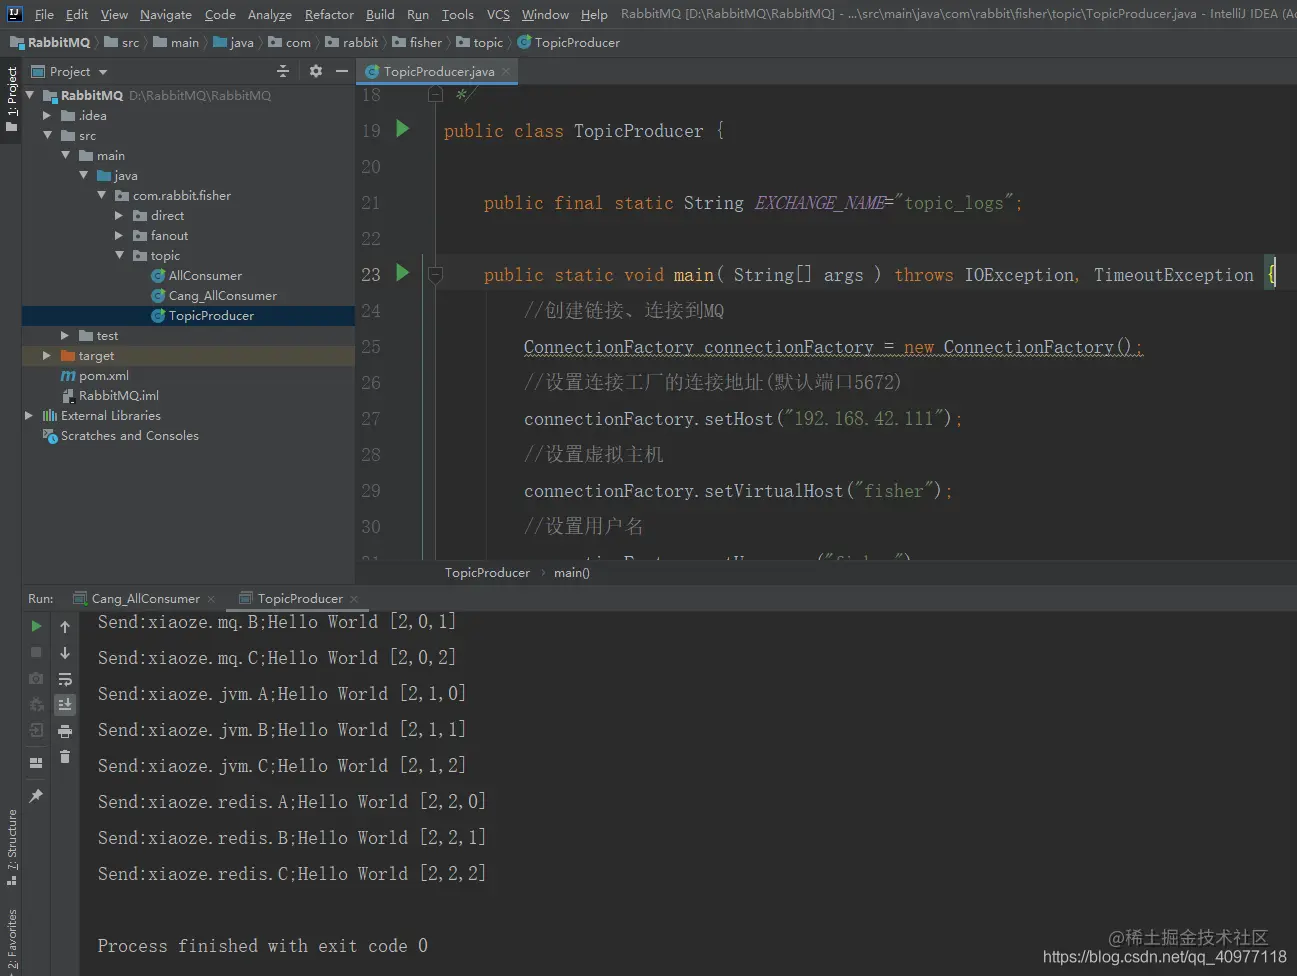Open the Navigate menu

click(166, 14)
